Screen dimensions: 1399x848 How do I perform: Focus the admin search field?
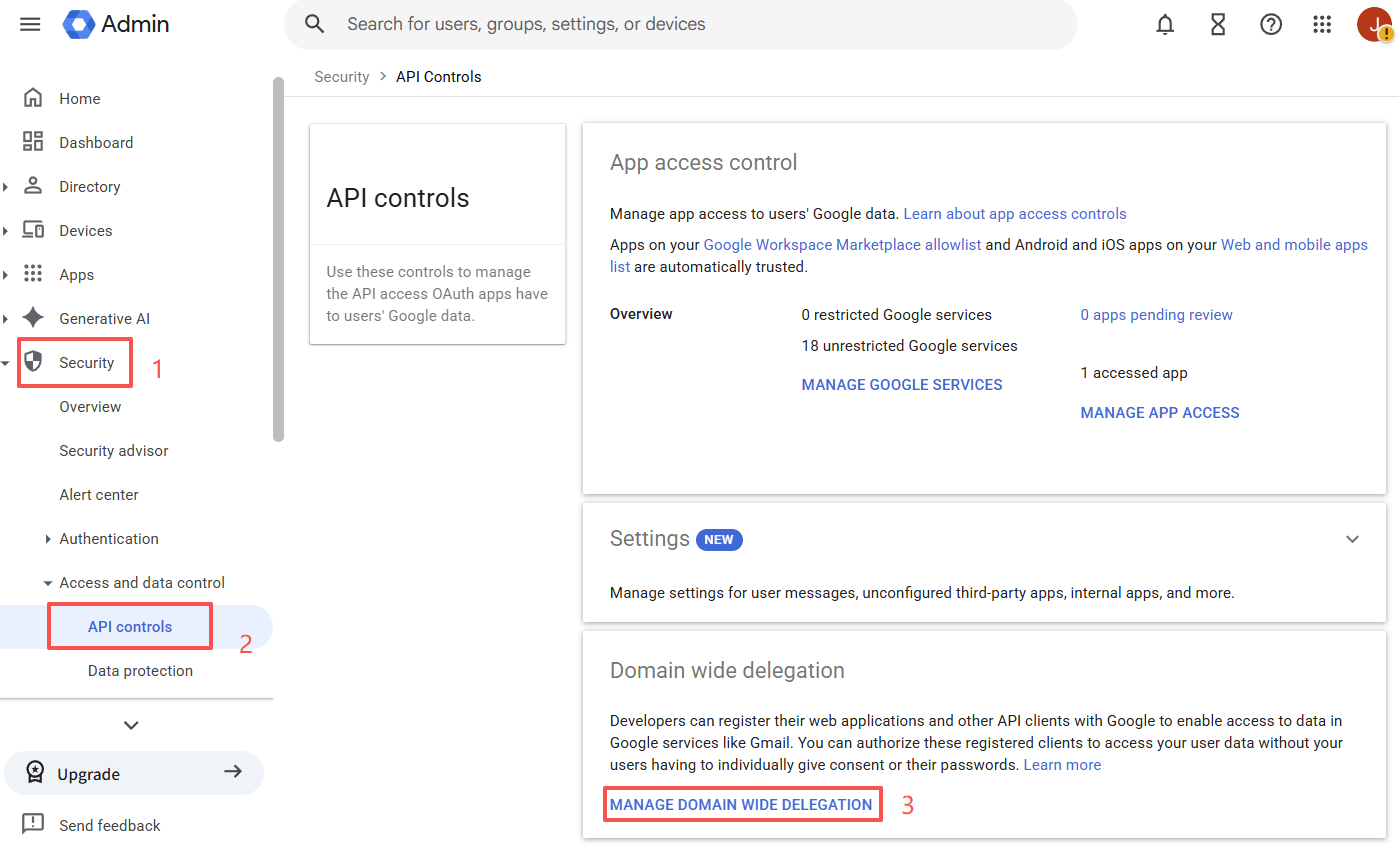(681, 24)
